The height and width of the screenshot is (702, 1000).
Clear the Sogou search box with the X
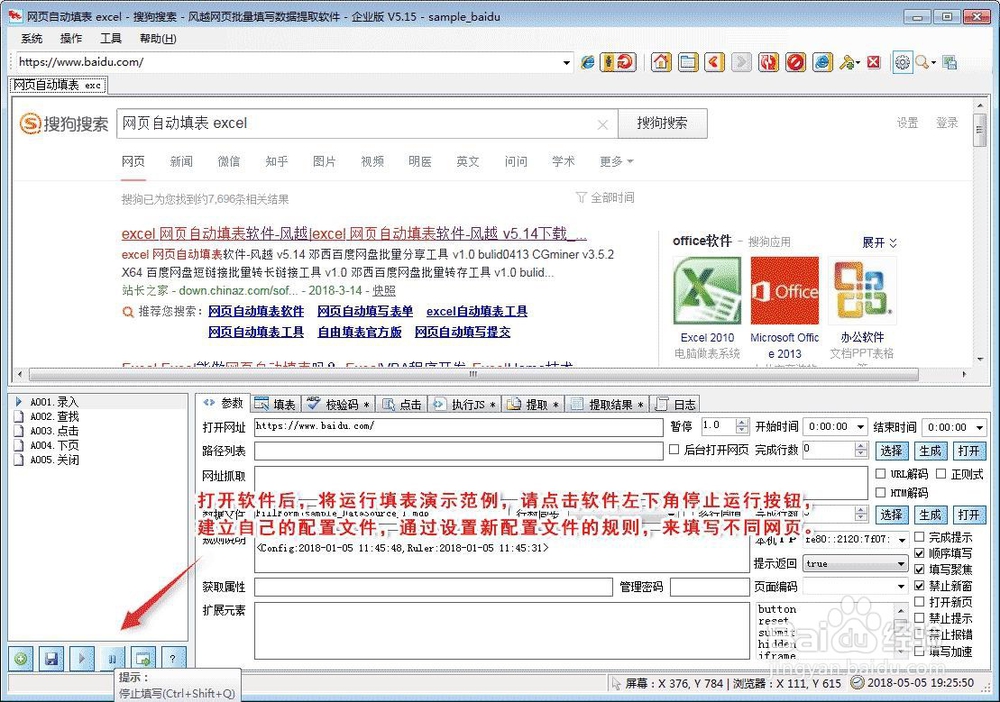click(x=602, y=125)
